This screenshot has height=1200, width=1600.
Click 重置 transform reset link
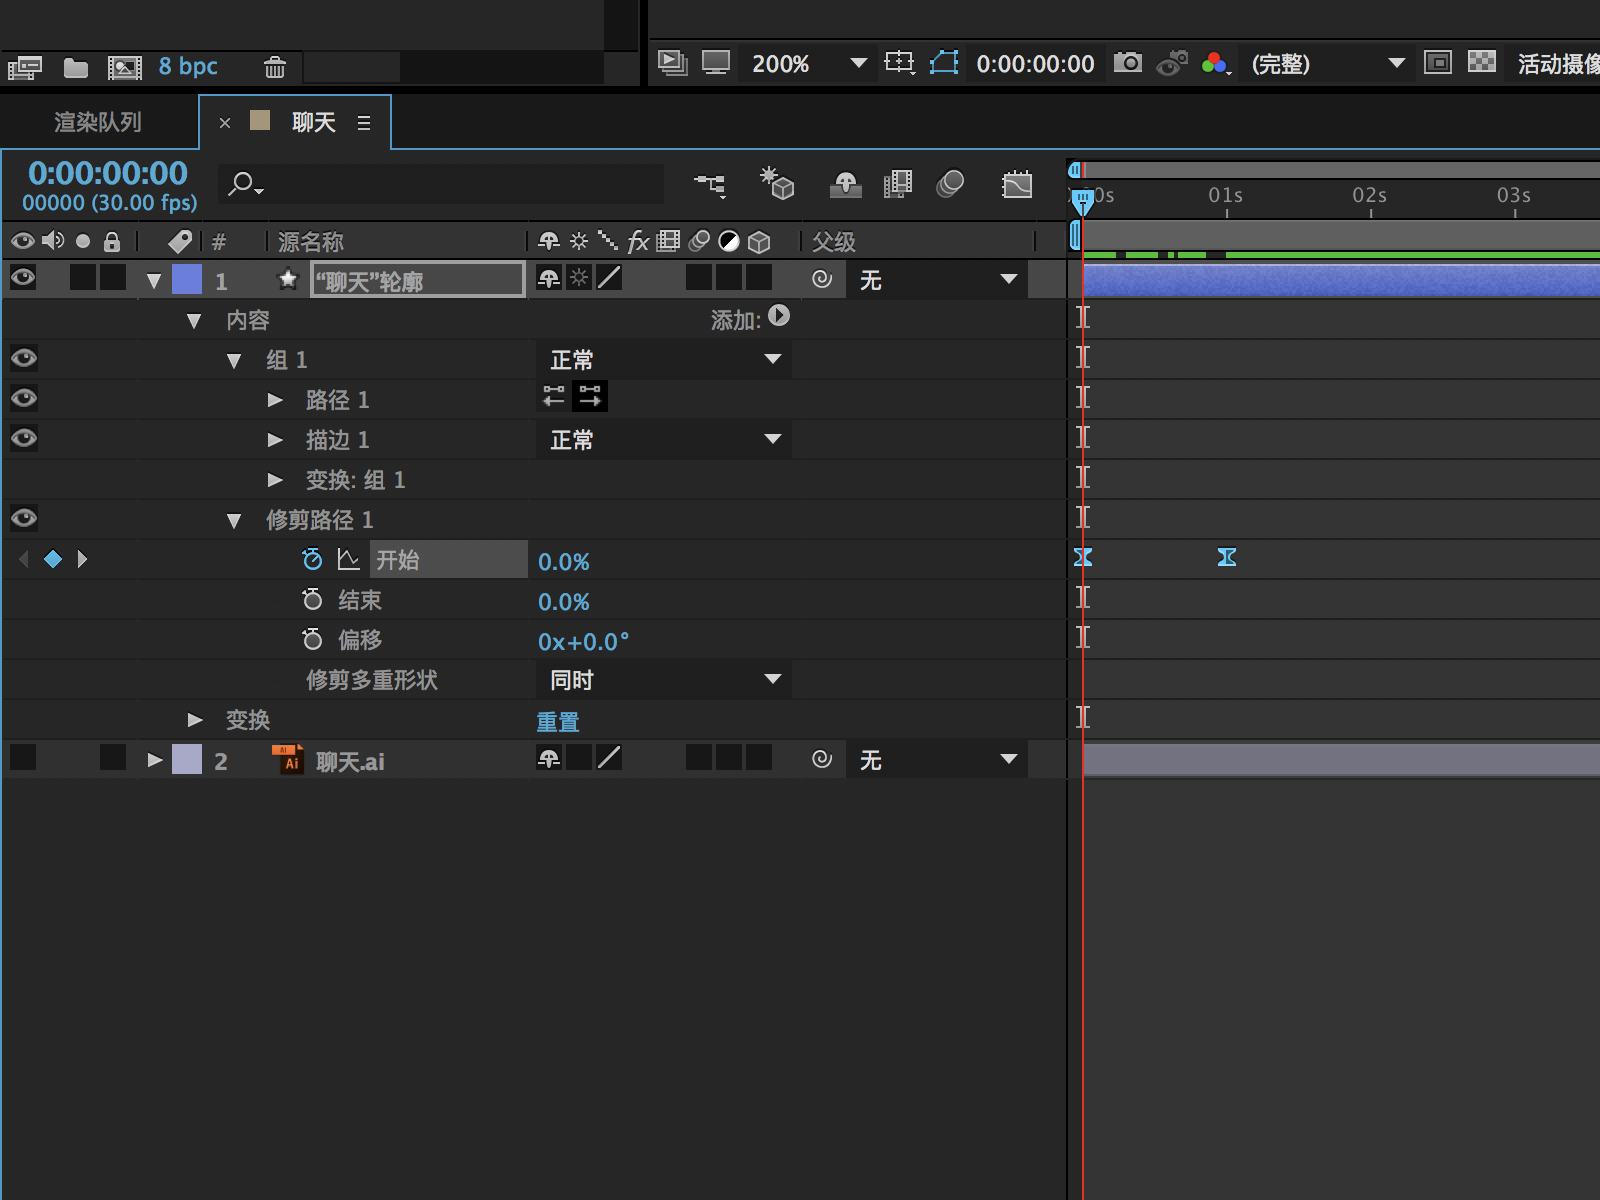pos(558,722)
